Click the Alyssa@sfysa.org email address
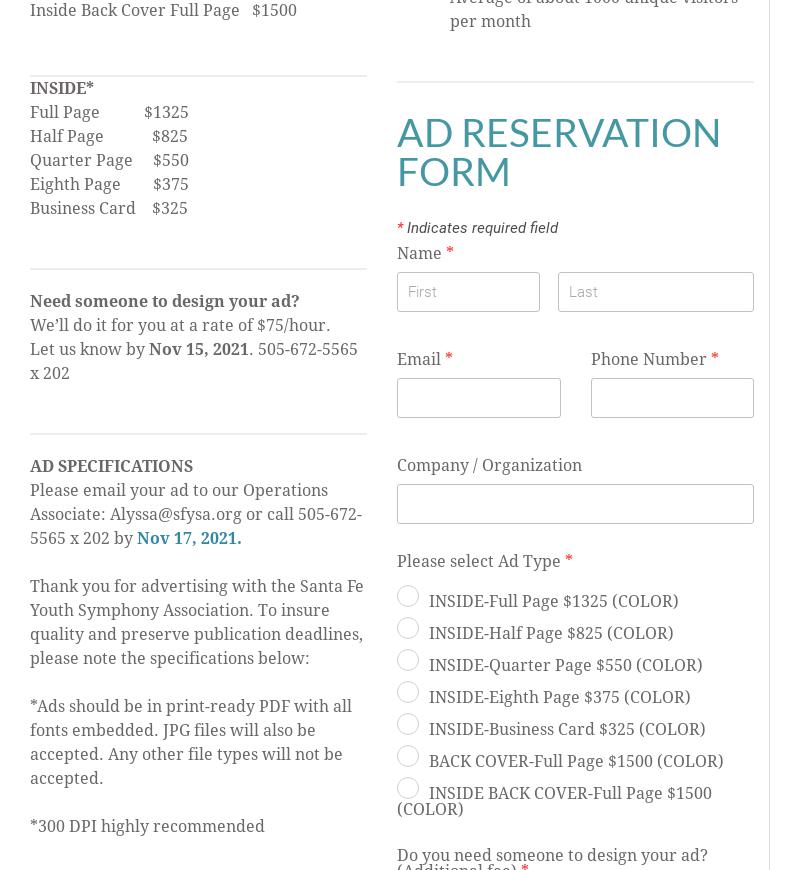This screenshot has width=785, height=870. 176,514
